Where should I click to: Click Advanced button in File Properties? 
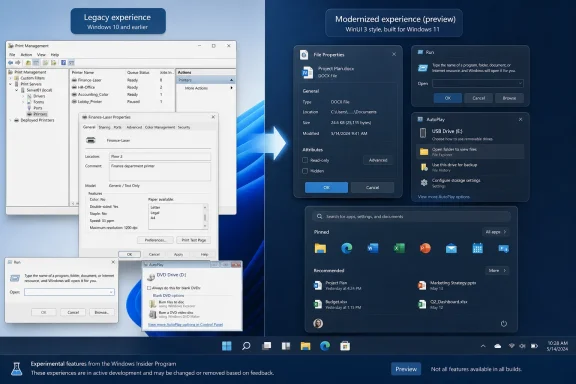tap(378, 160)
